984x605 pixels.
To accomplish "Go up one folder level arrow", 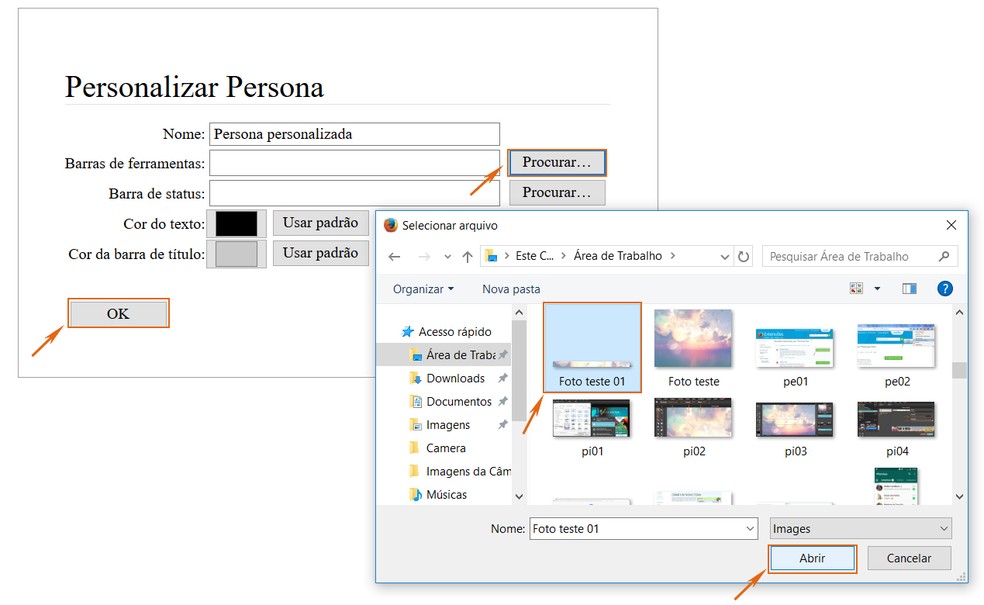I will click(467, 256).
